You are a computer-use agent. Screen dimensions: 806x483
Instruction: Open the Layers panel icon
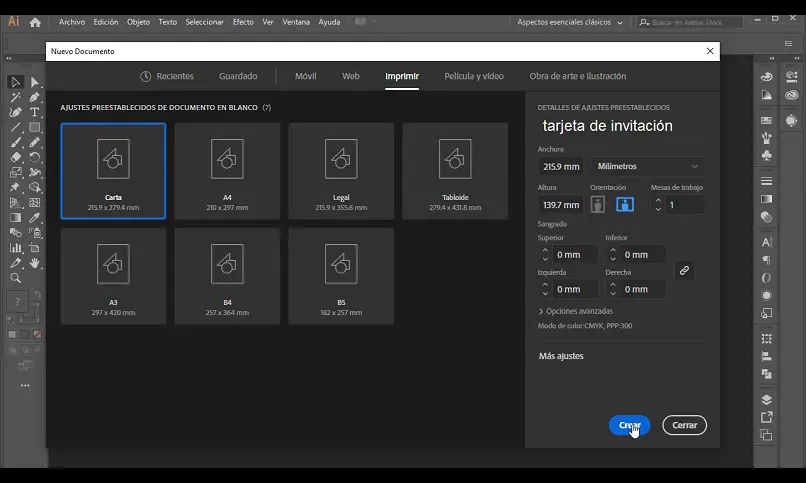click(x=766, y=399)
